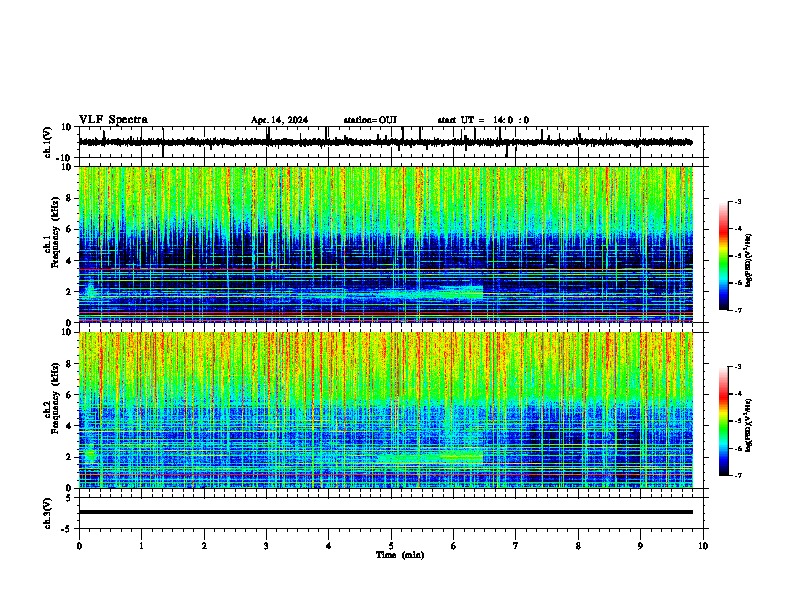Image resolution: width=792 pixels, height=612 pixels.
Task: Click the "VLF Spectra" plot title
Action: (113, 120)
